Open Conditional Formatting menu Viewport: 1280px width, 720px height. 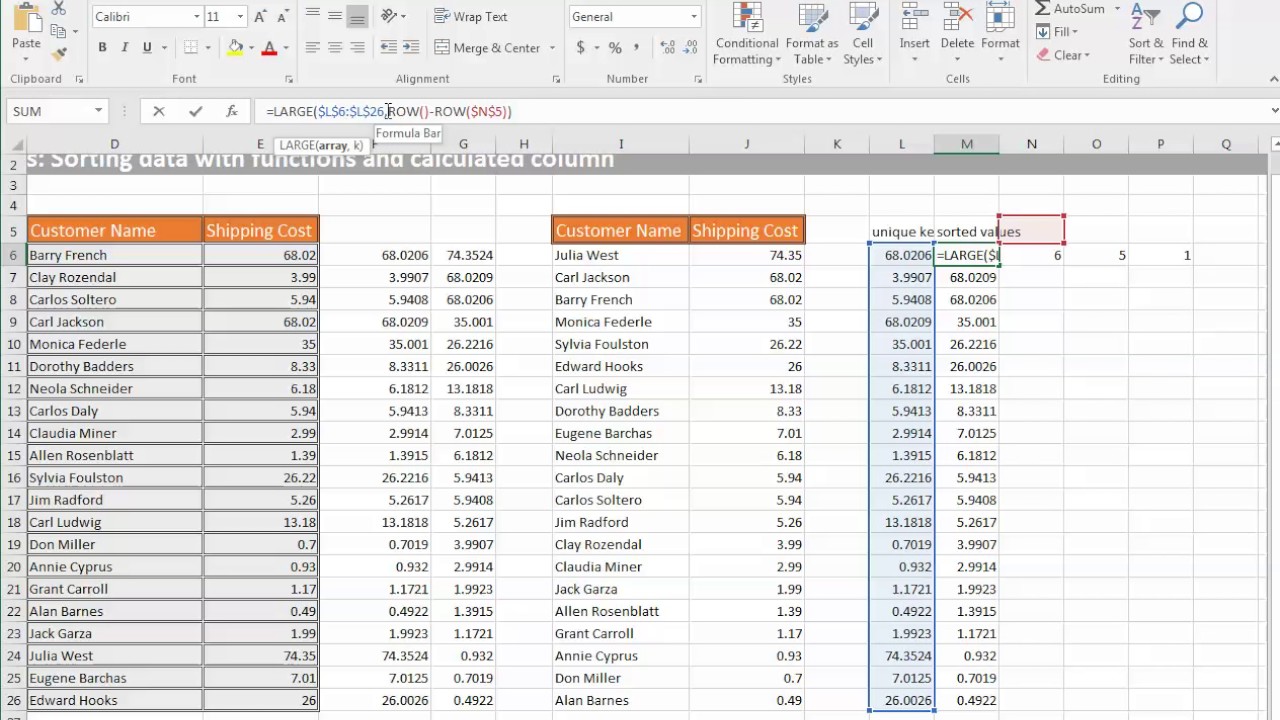[747, 35]
